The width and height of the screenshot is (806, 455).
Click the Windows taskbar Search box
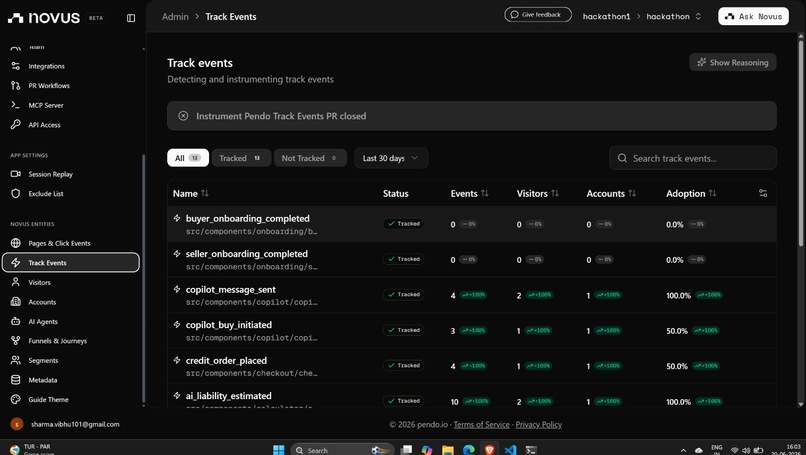pos(342,450)
